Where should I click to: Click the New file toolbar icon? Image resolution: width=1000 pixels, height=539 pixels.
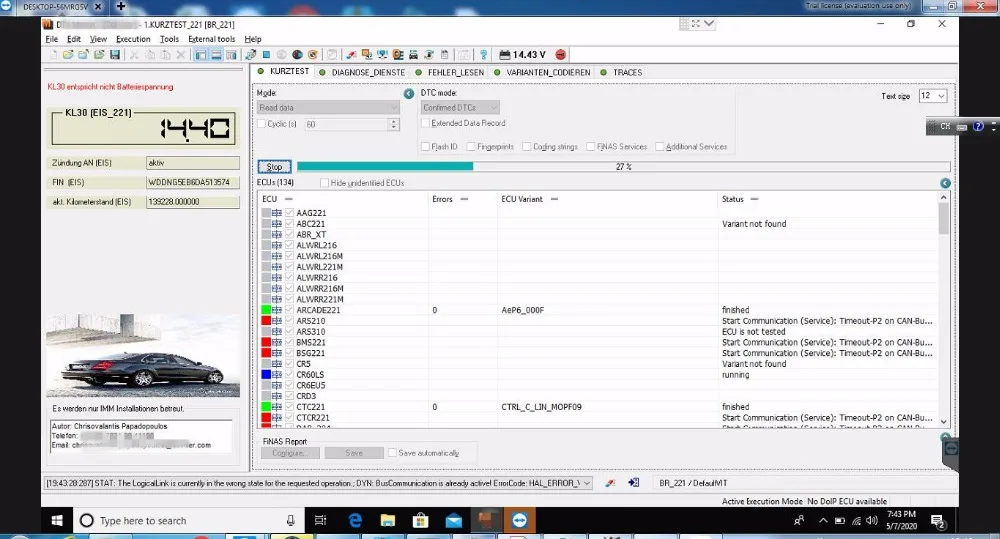pyautogui.click(x=53, y=55)
